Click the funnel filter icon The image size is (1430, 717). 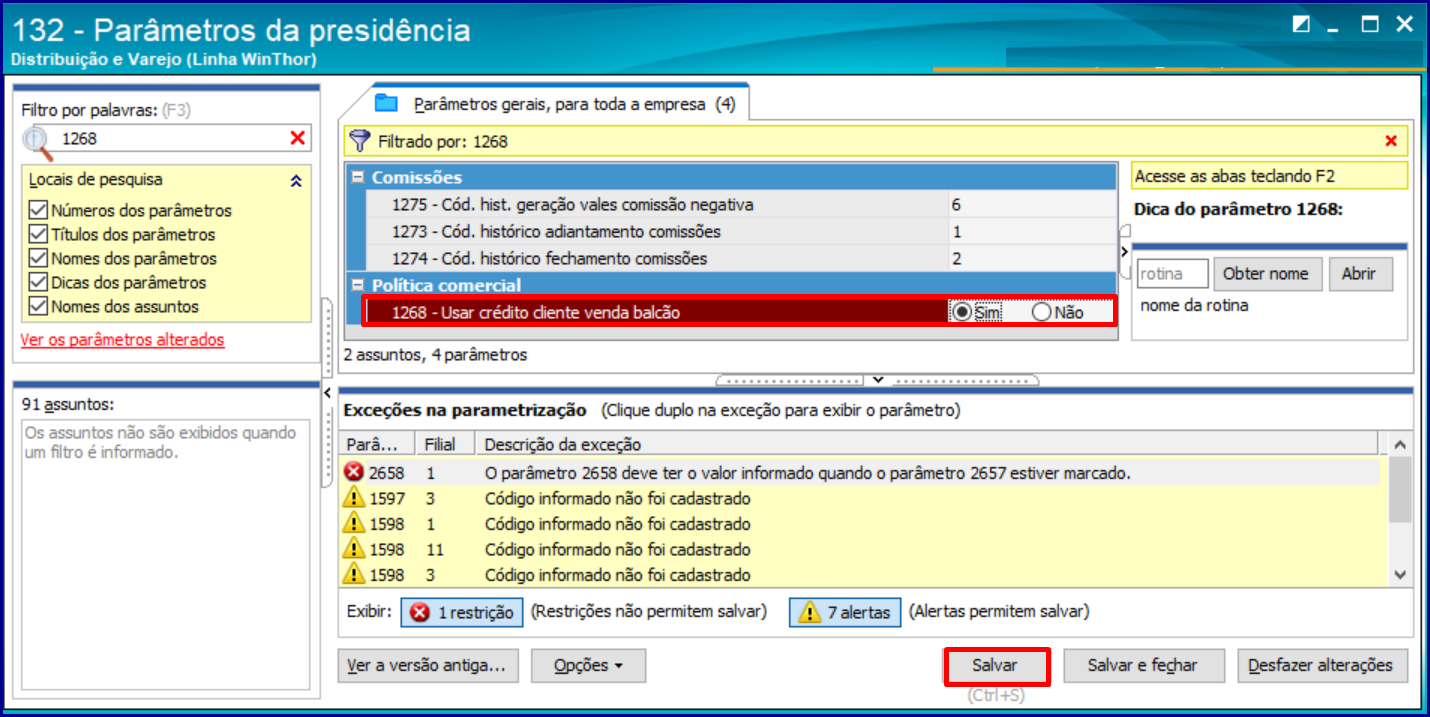(360, 141)
